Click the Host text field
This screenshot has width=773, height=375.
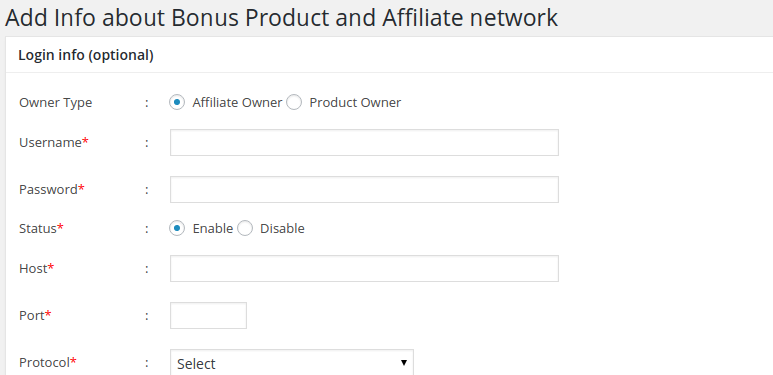[364, 269]
